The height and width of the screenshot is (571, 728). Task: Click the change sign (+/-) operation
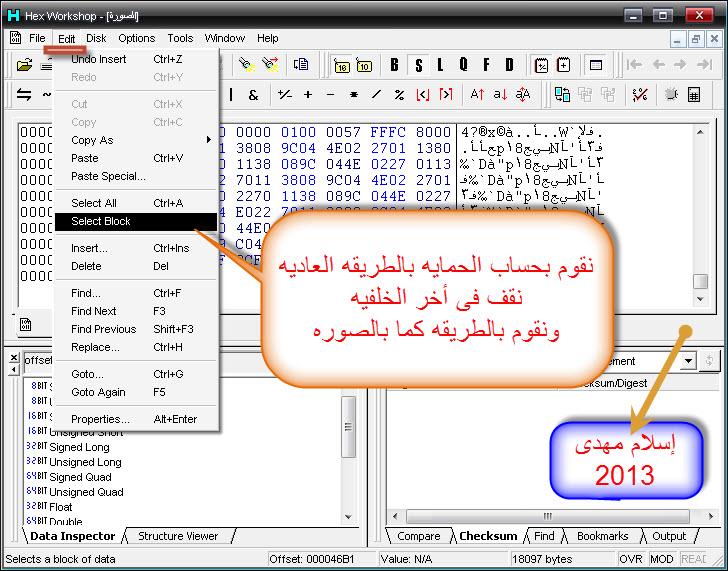pos(284,95)
